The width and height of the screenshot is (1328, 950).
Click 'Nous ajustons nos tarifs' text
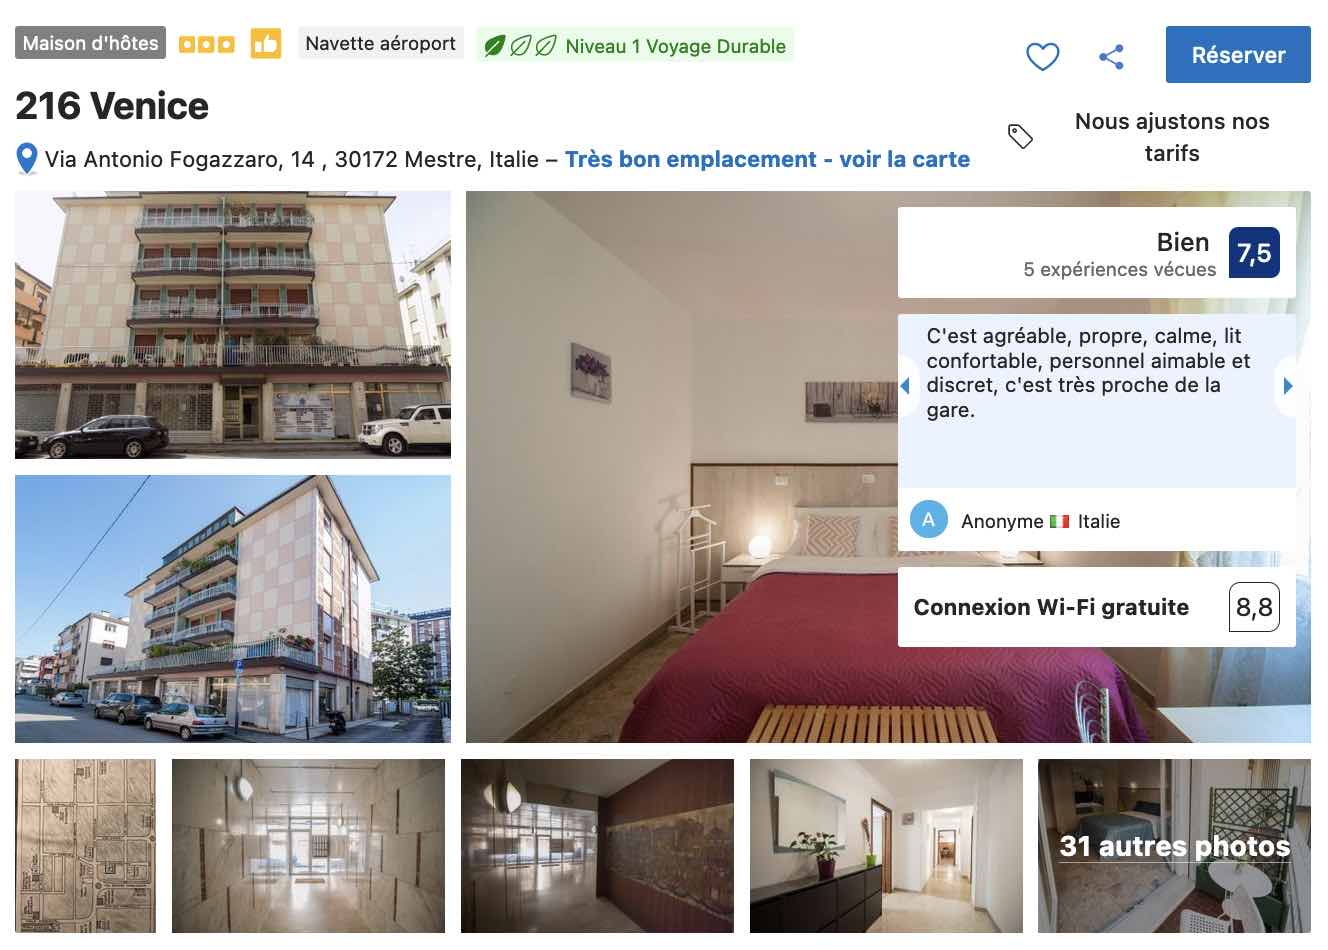1172,137
